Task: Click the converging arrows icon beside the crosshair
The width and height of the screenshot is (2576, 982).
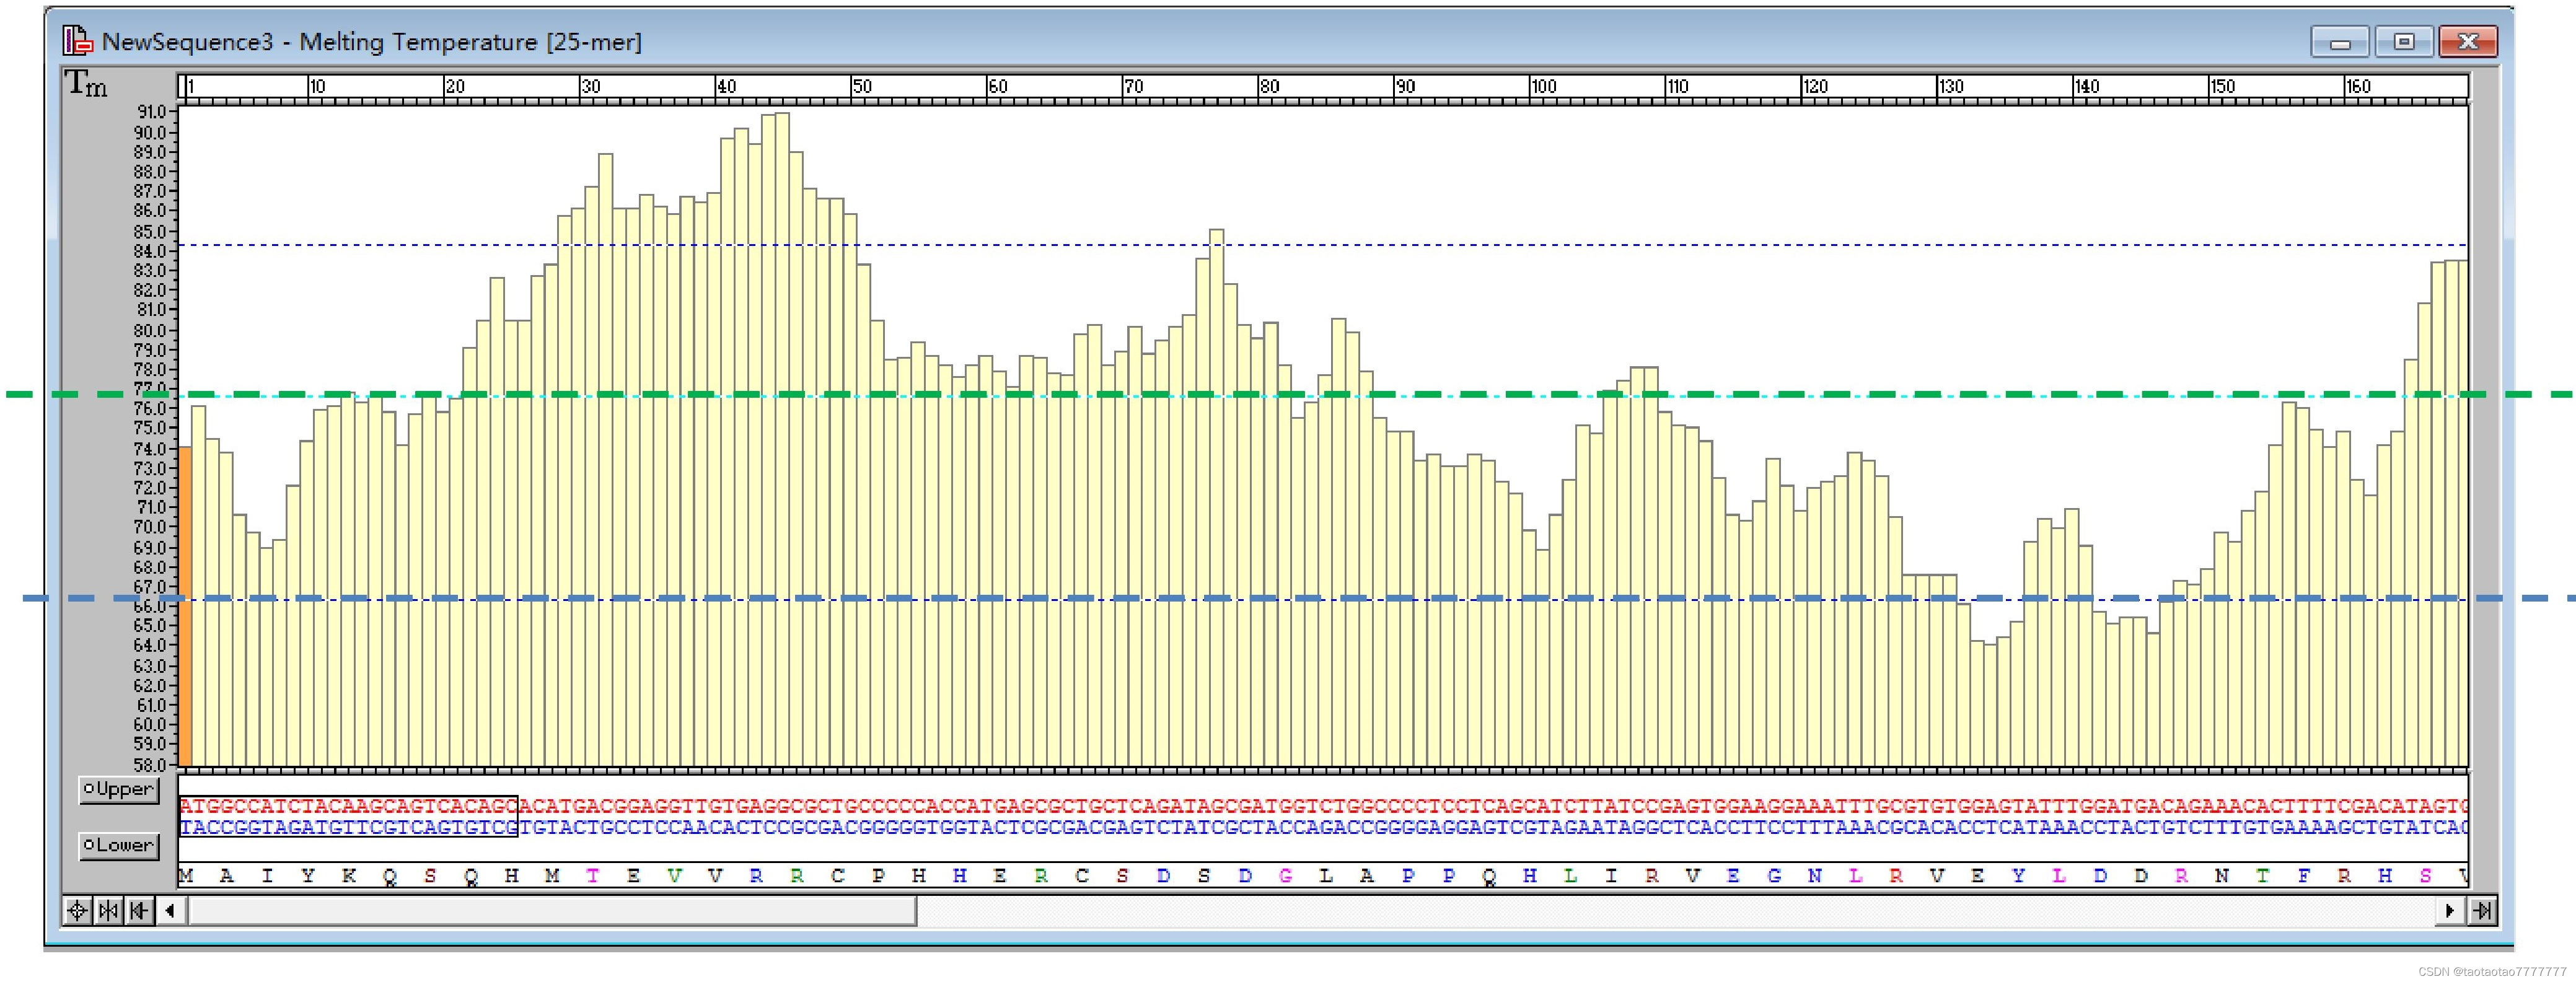Action: (x=108, y=911)
